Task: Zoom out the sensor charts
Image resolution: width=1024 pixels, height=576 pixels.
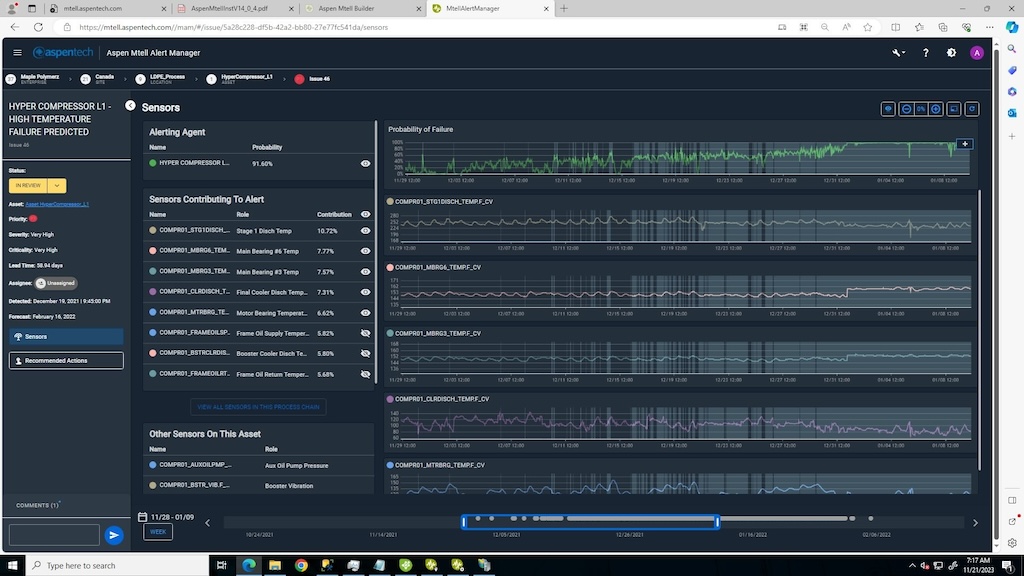Action: [x=906, y=109]
